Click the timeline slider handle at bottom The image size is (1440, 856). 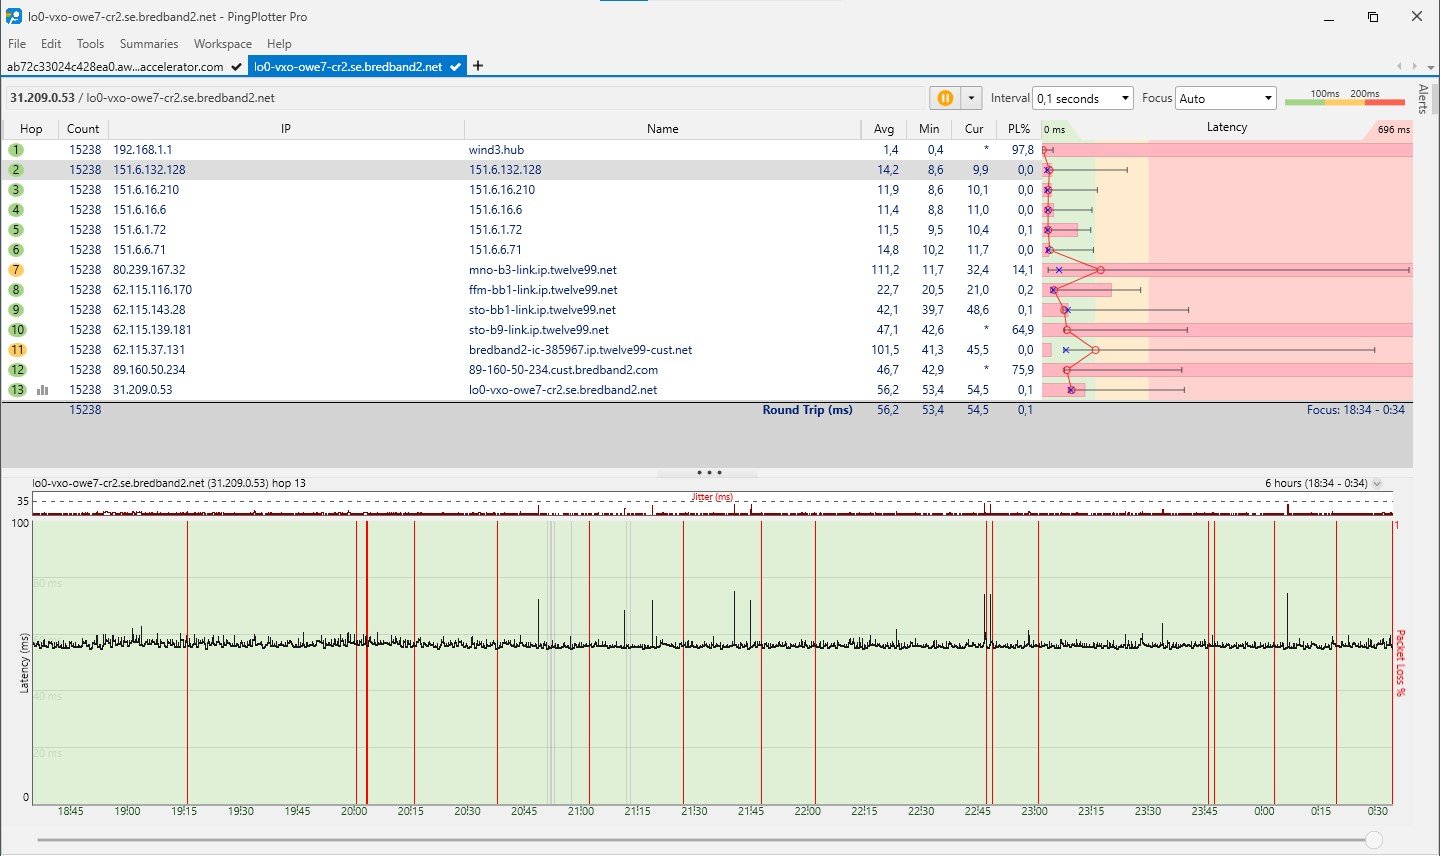tap(1374, 840)
